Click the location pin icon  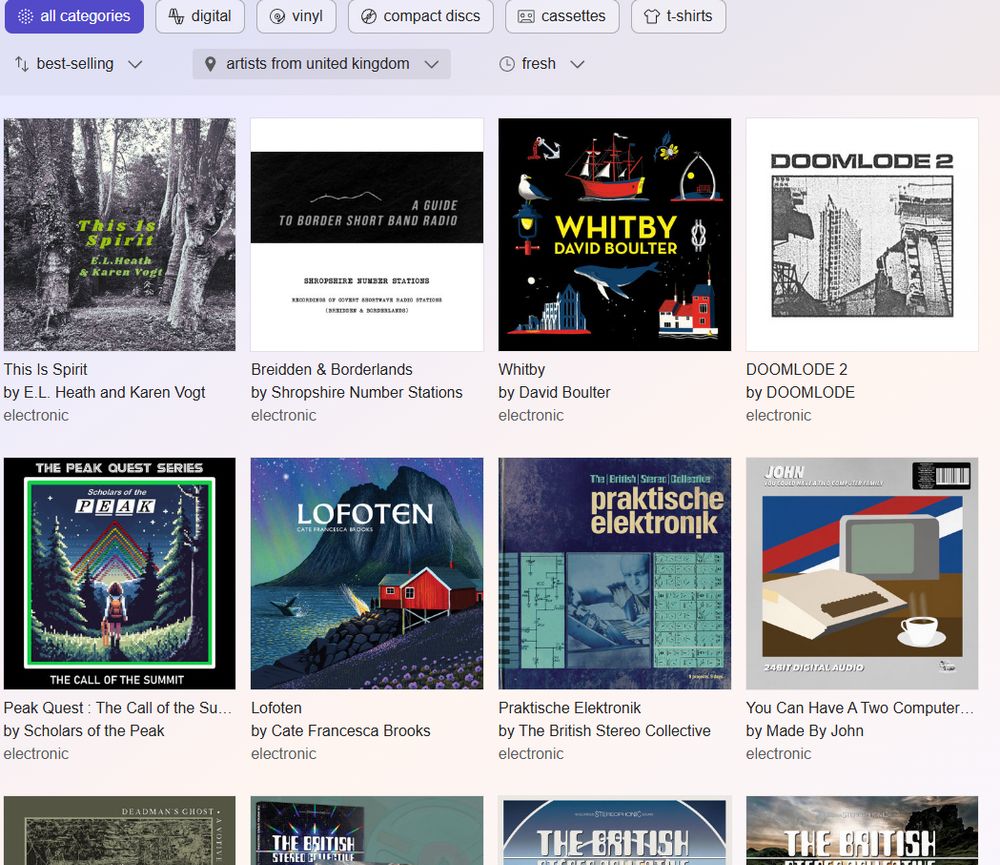pyautogui.click(x=210, y=64)
